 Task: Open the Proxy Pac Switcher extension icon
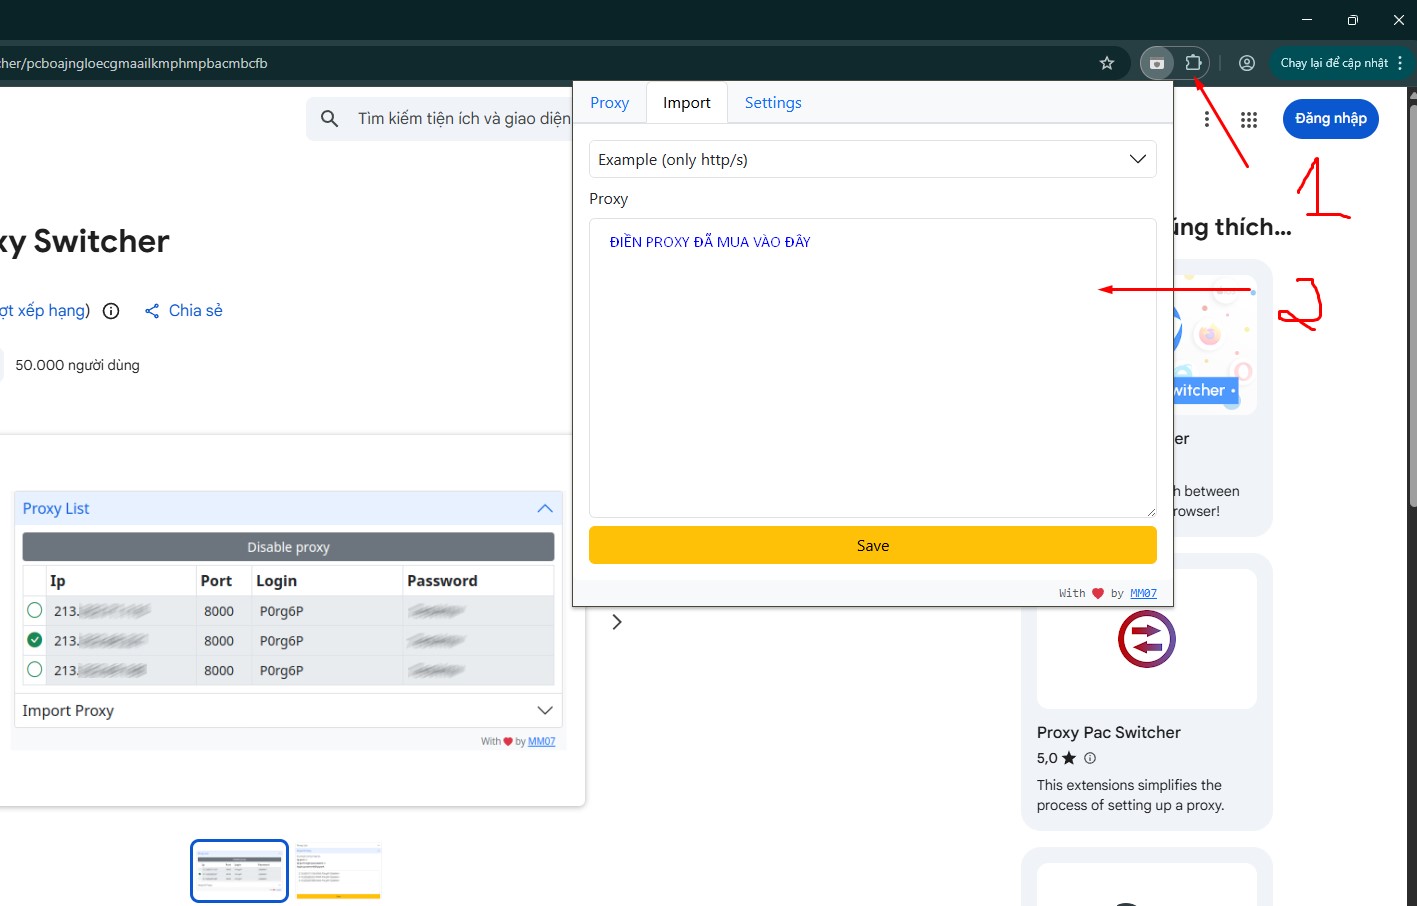pyautogui.click(x=1146, y=639)
